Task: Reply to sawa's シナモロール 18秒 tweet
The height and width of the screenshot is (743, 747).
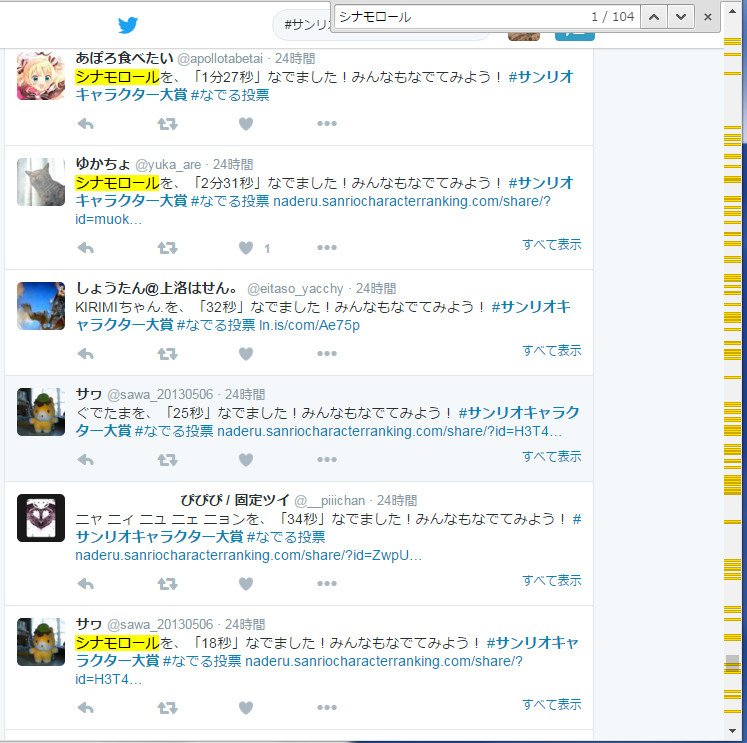Action: click(86, 708)
